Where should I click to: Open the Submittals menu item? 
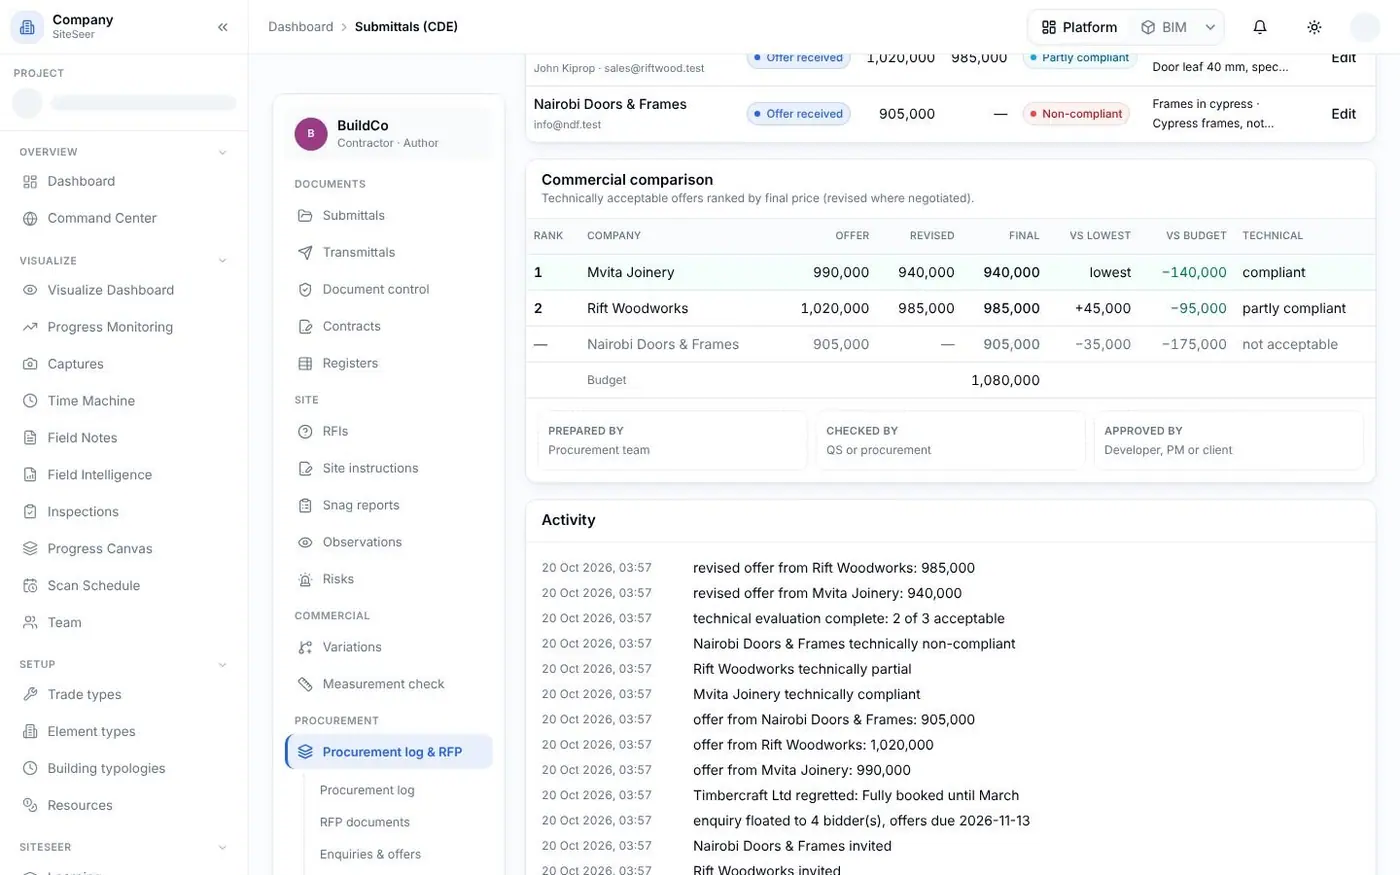(389, 215)
